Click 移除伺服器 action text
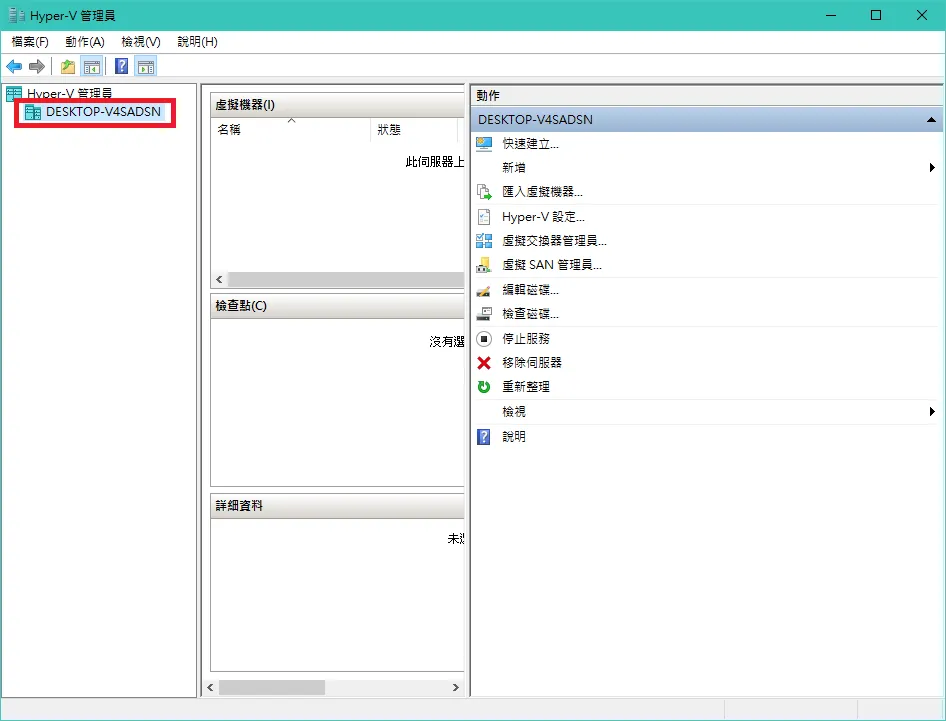The width and height of the screenshot is (946, 721). (532, 363)
